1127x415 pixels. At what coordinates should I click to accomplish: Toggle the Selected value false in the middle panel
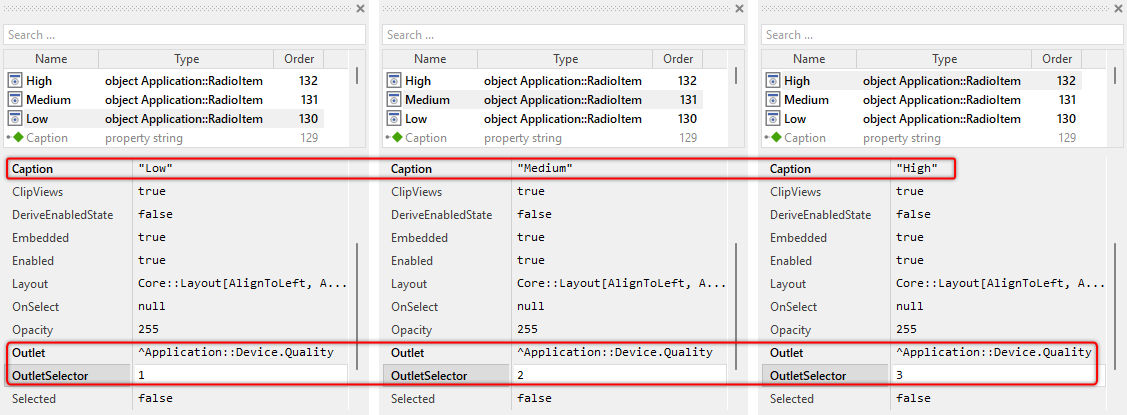534,399
